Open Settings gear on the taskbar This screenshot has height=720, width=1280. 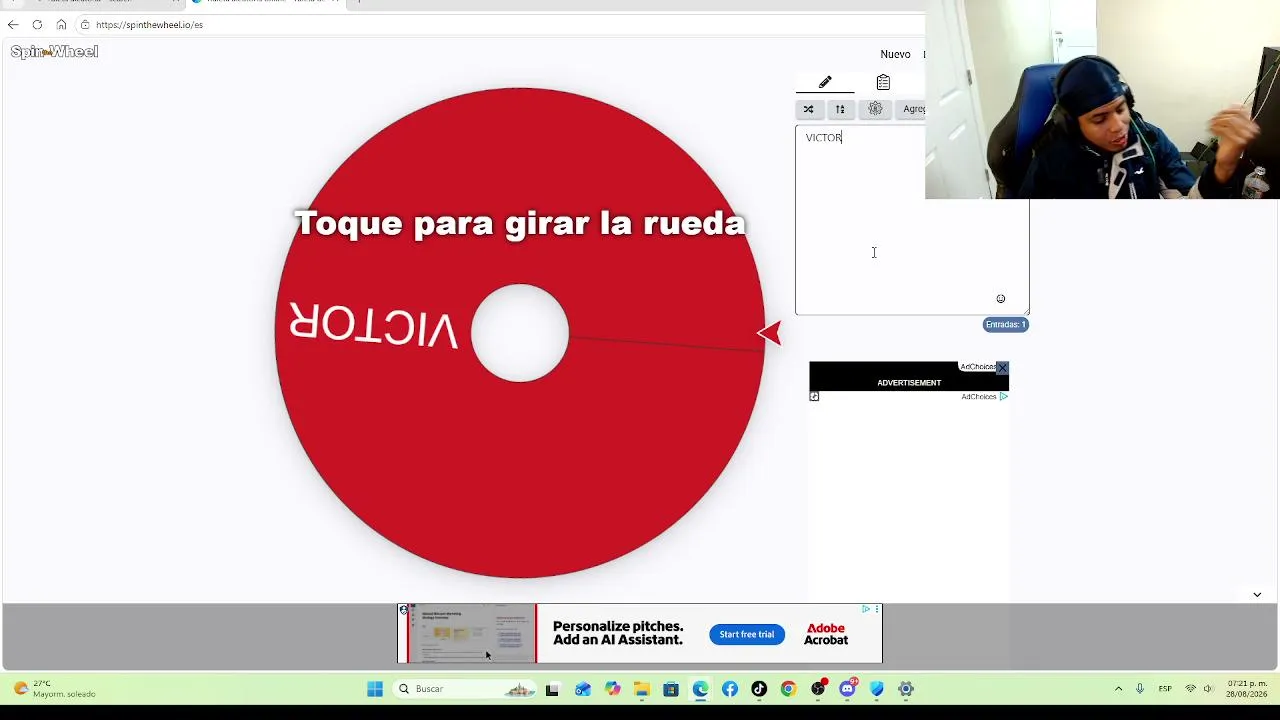tap(906, 689)
